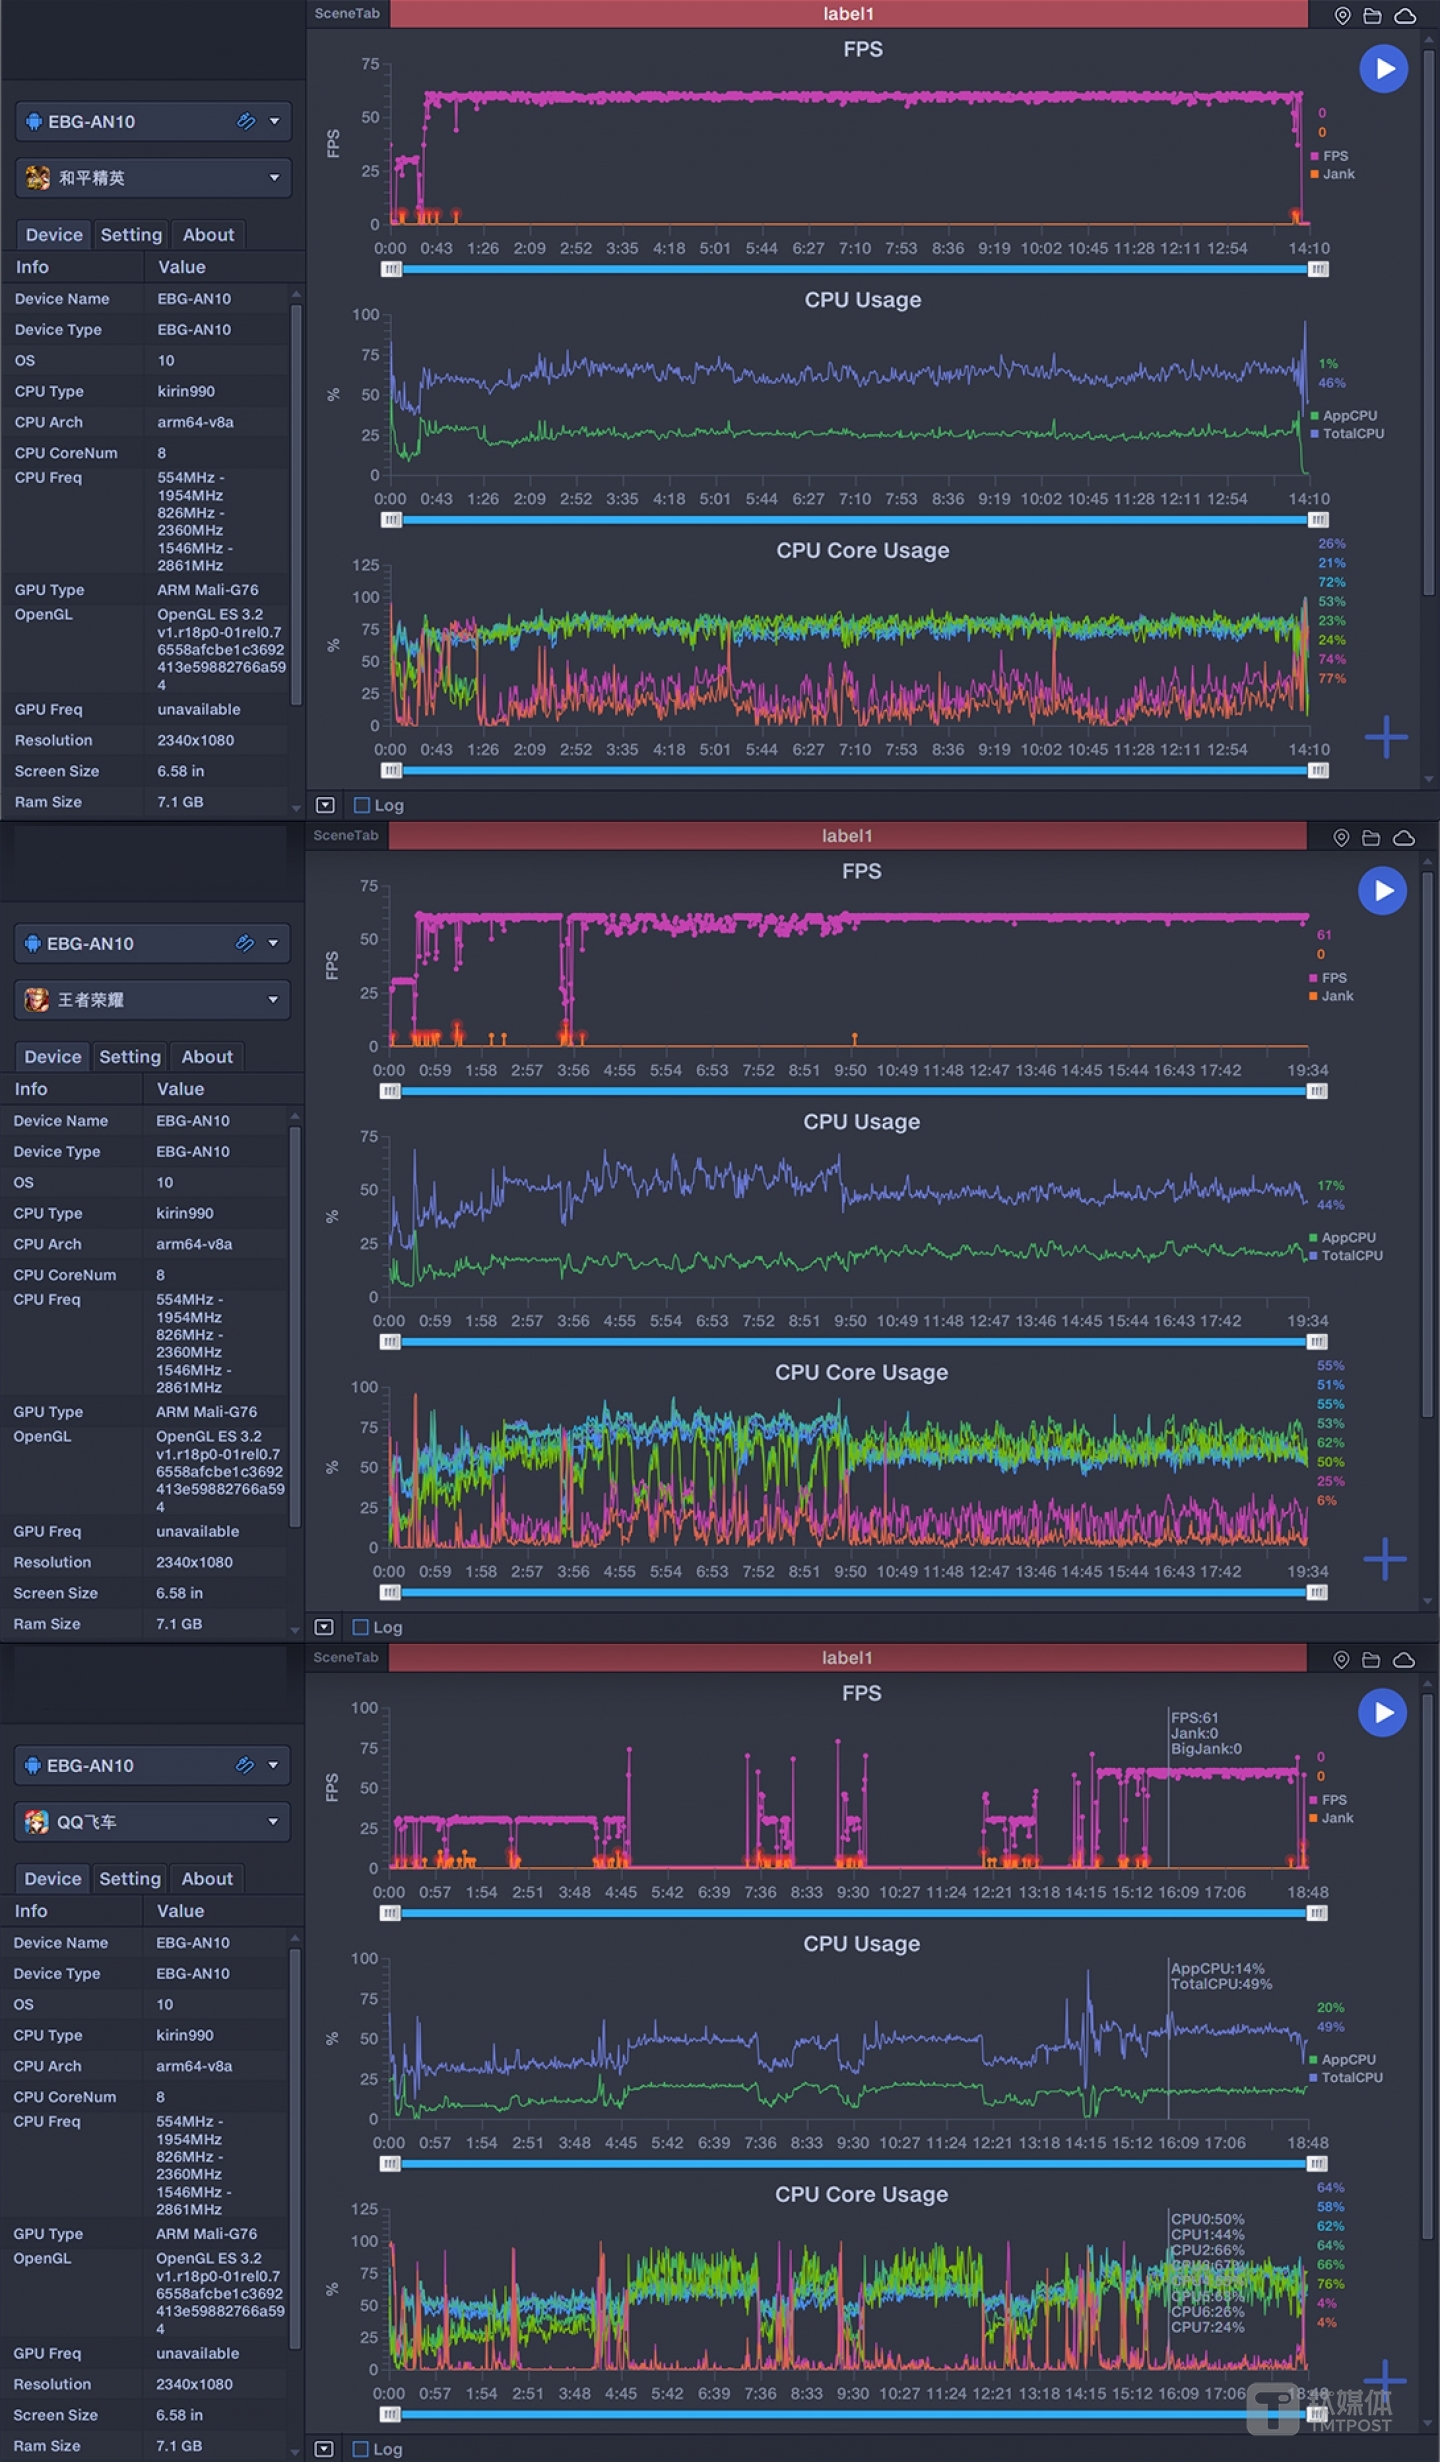Image resolution: width=1440 pixels, height=2462 pixels.
Task: Click the left handle of top FPS range slider
Action: point(391,269)
